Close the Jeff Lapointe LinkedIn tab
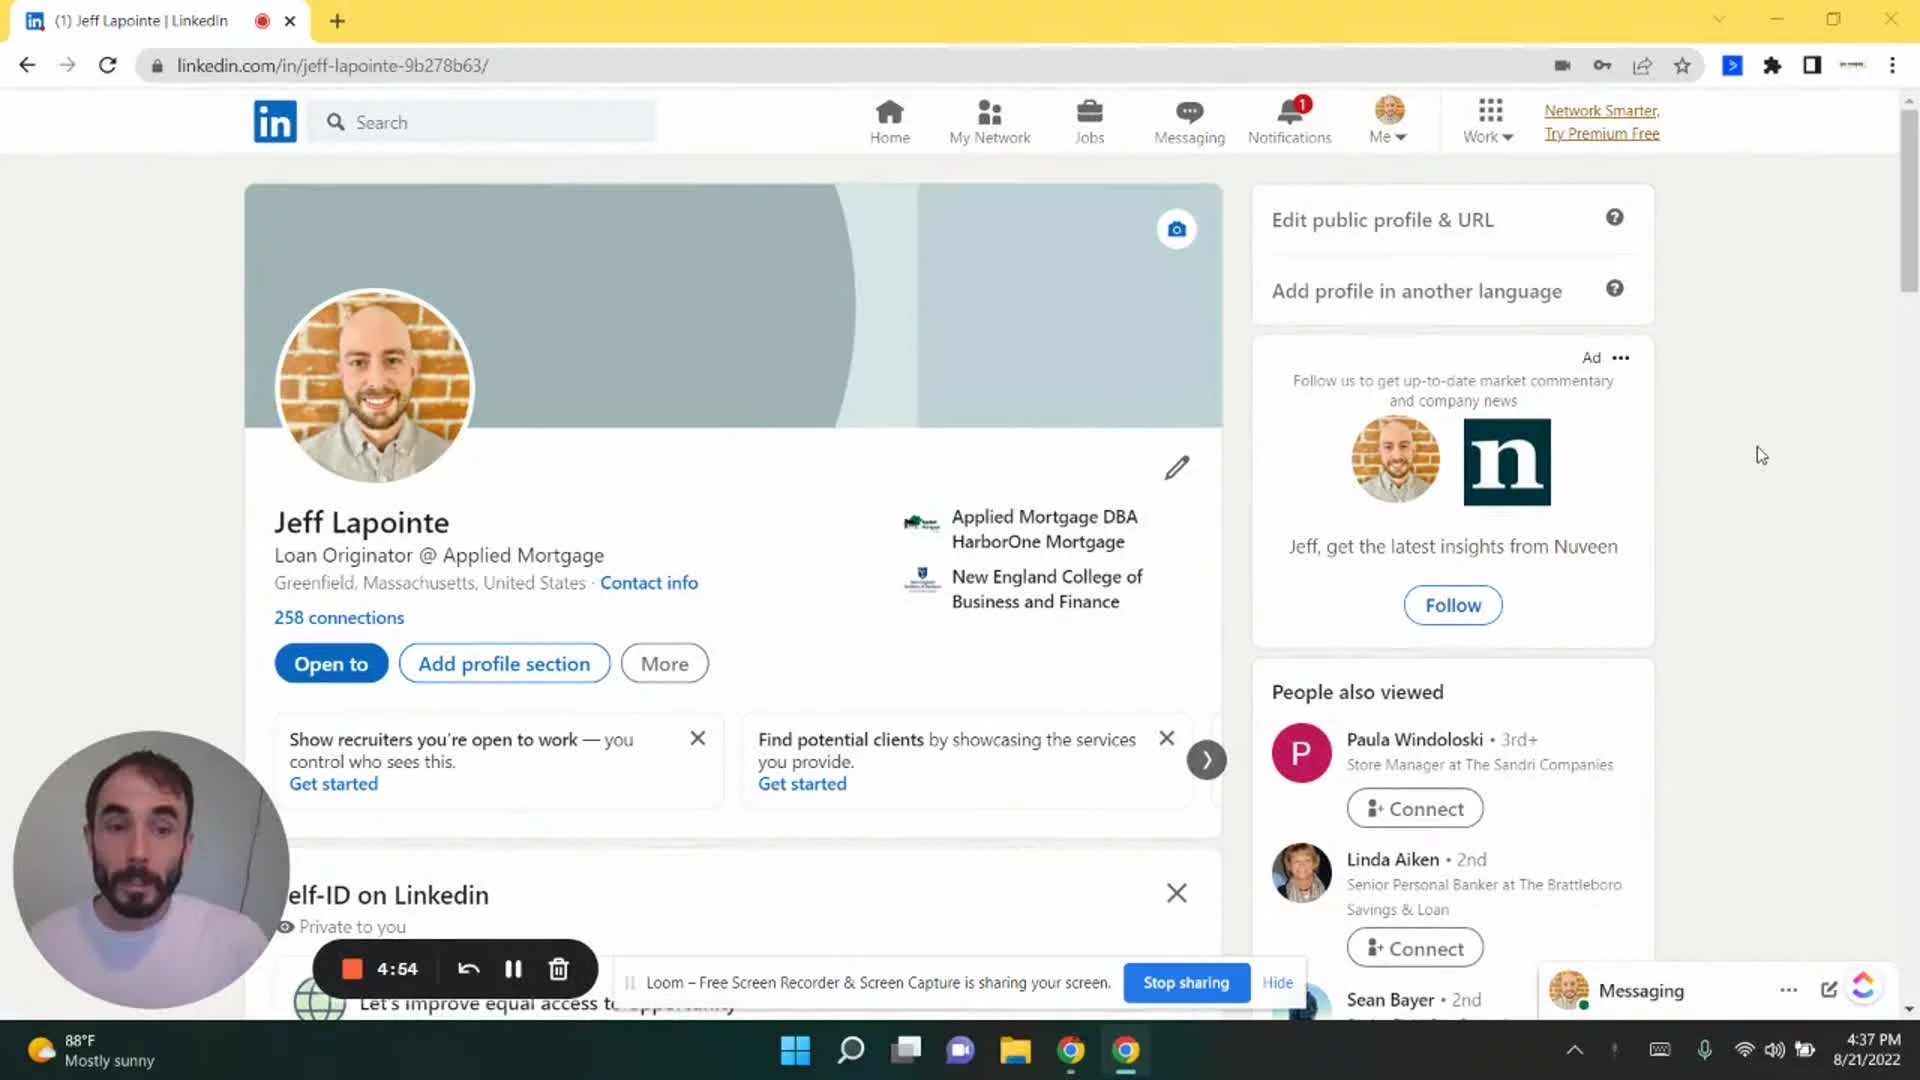This screenshot has height=1080, width=1920. [x=290, y=21]
